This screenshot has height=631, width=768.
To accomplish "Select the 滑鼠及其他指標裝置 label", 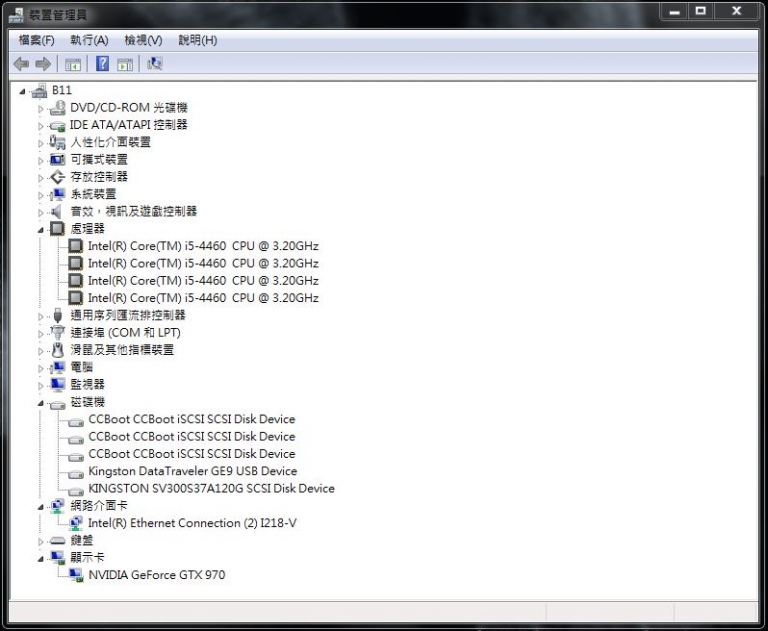I will (122, 350).
